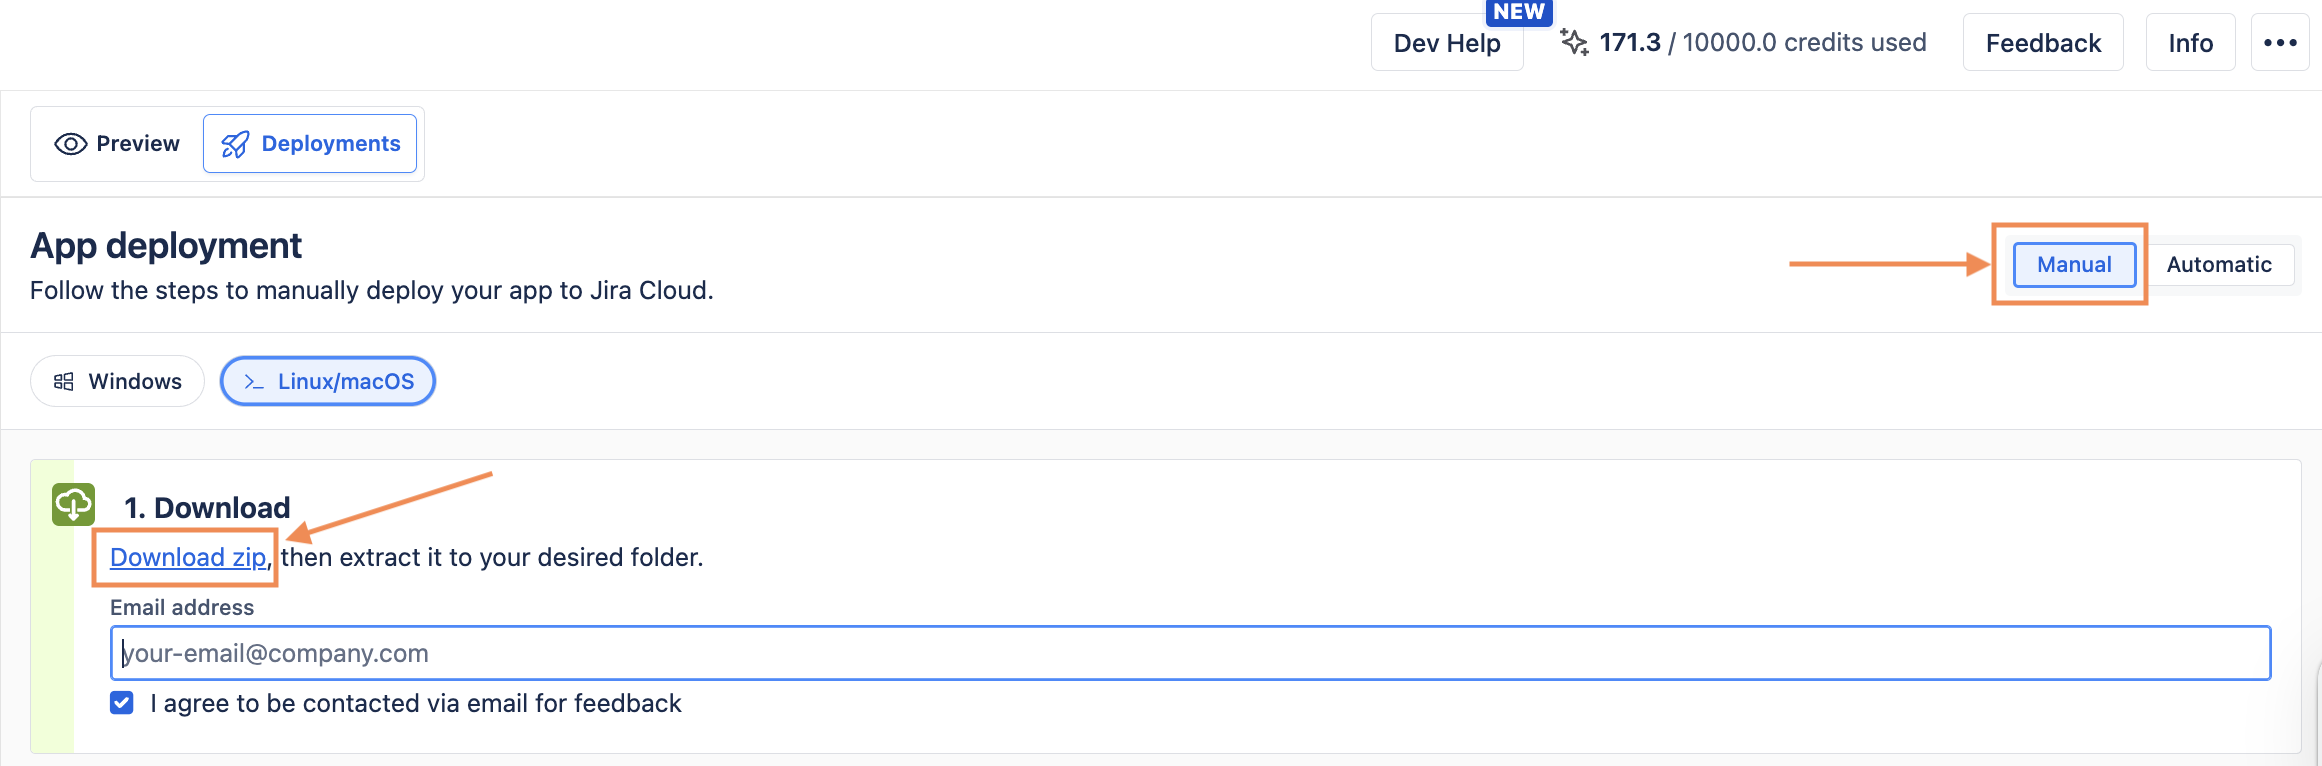2322x766 pixels.
Task: Click the App deployment heading
Action: 166,245
